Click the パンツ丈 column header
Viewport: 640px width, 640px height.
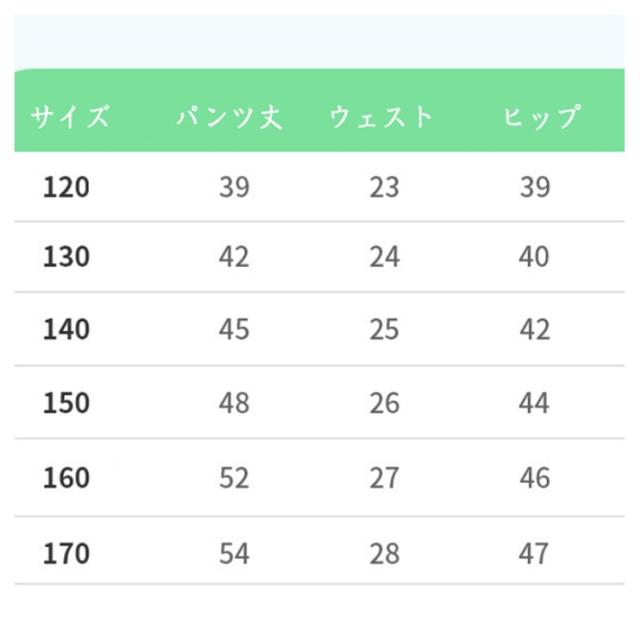point(230,117)
